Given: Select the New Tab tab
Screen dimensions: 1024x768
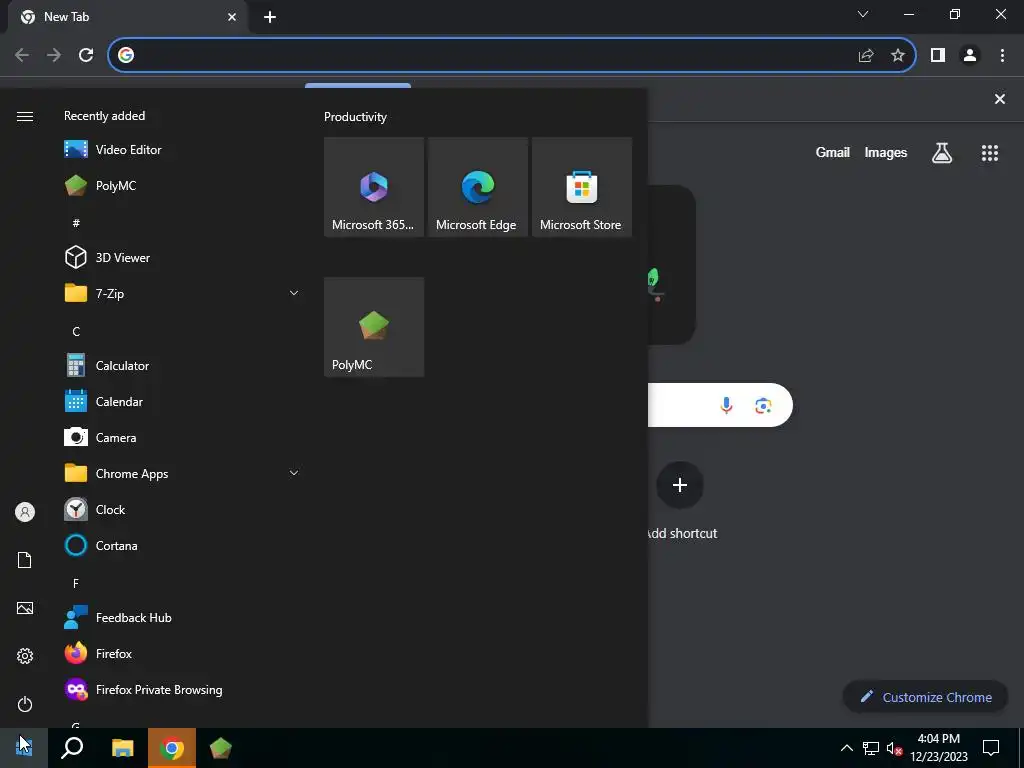Looking at the screenshot, I should [127, 17].
